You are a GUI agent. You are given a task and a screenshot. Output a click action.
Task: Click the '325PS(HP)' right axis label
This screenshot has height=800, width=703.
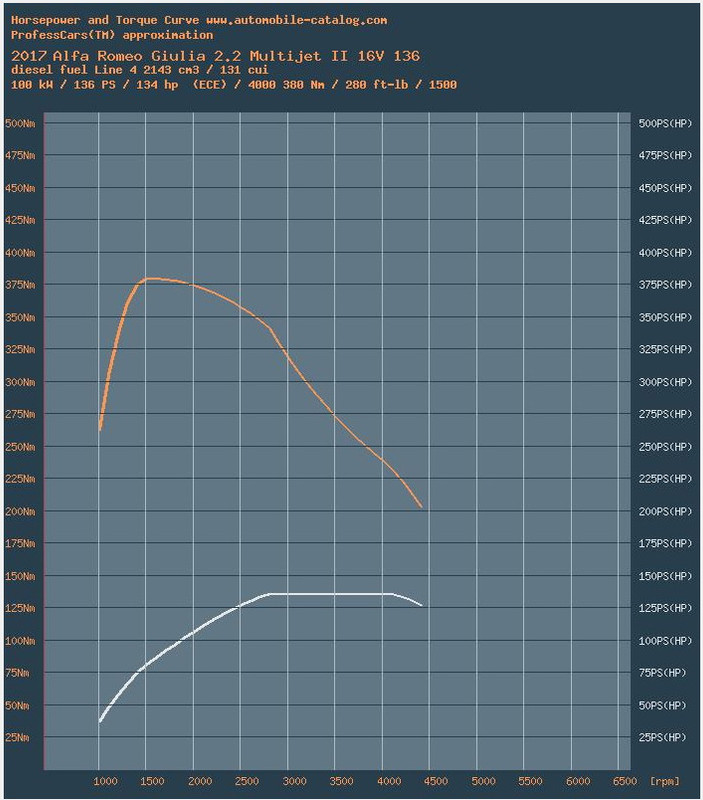click(665, 350)
